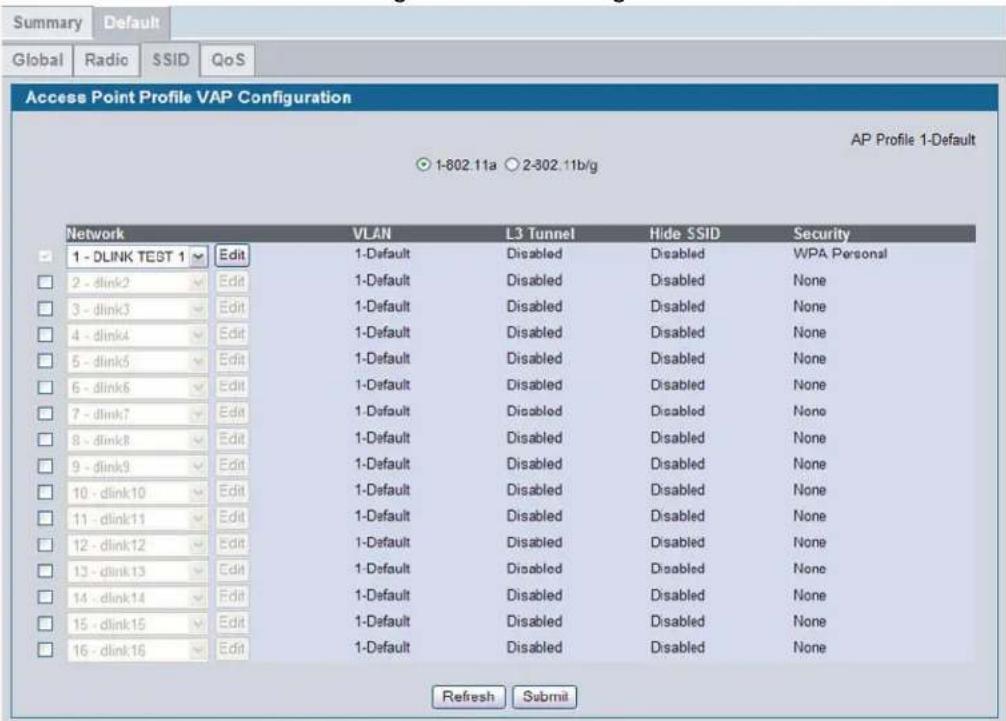
Task: Enable the checkbox for 2 - dlink2
Action: 45,282
